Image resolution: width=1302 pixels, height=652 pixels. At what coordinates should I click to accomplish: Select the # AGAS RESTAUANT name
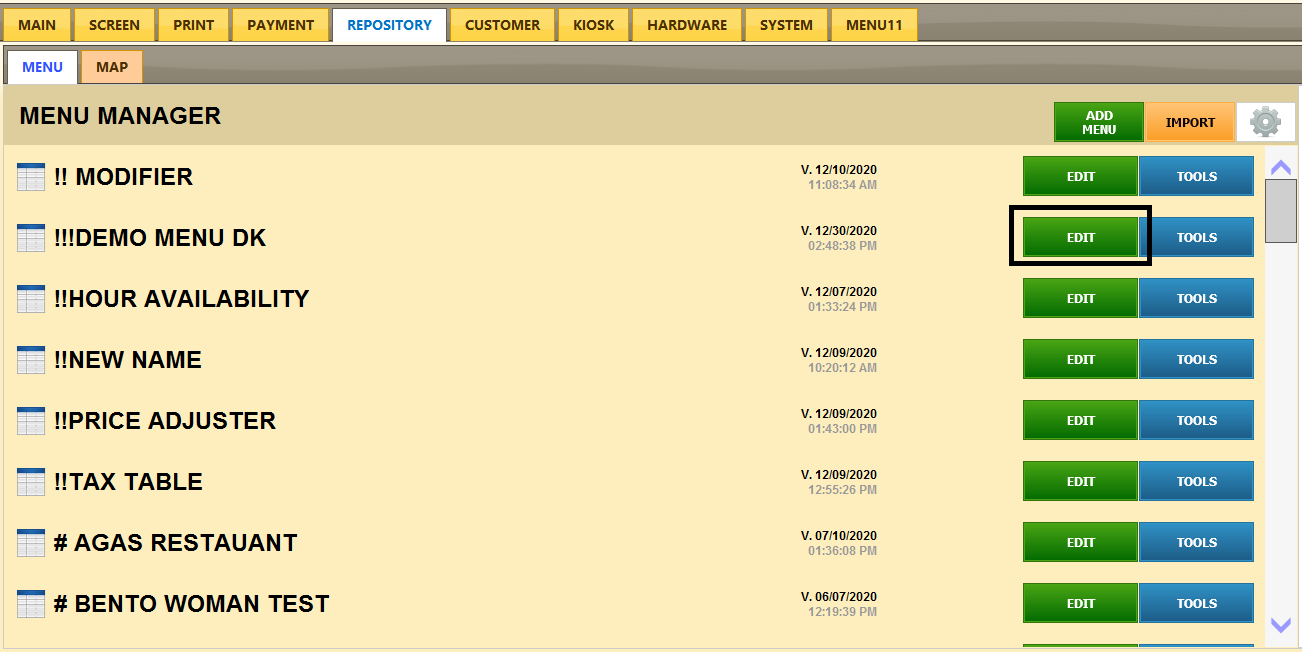[x=175, y=543]
